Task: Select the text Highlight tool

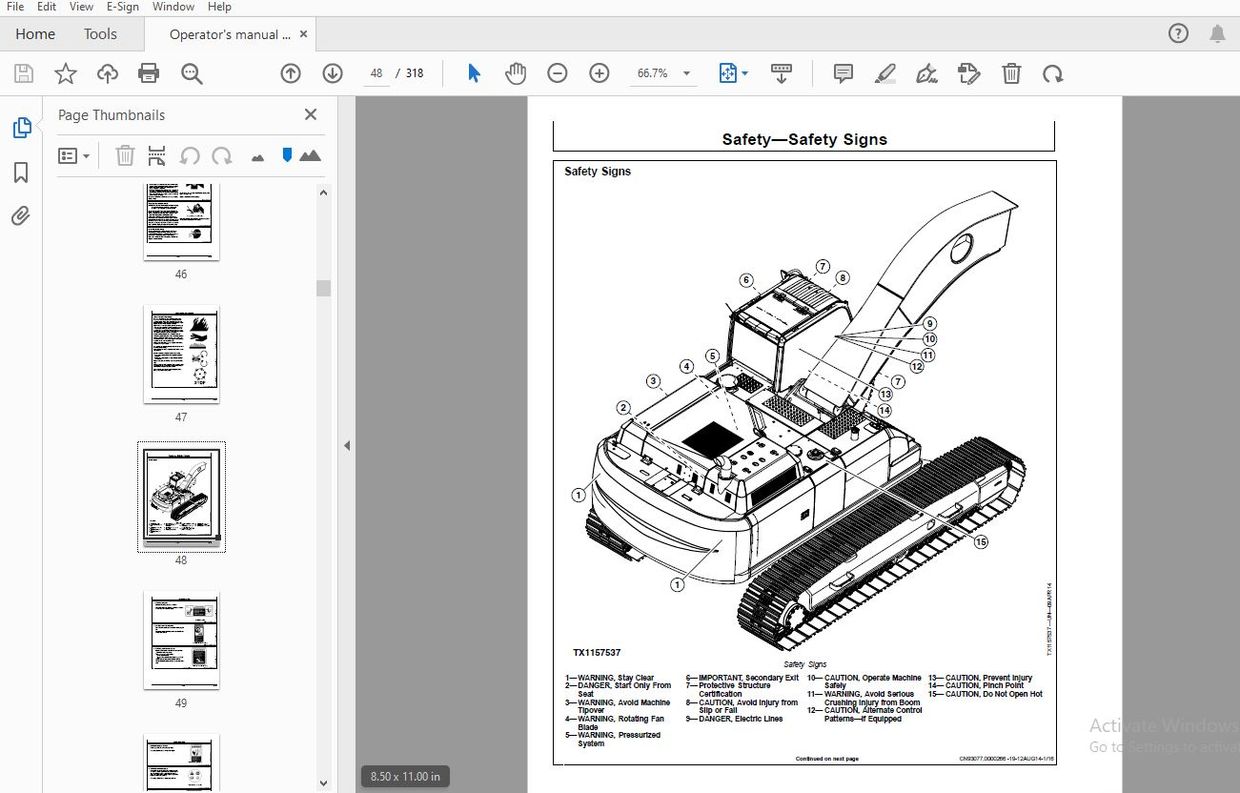Action: tap(885, 73)
